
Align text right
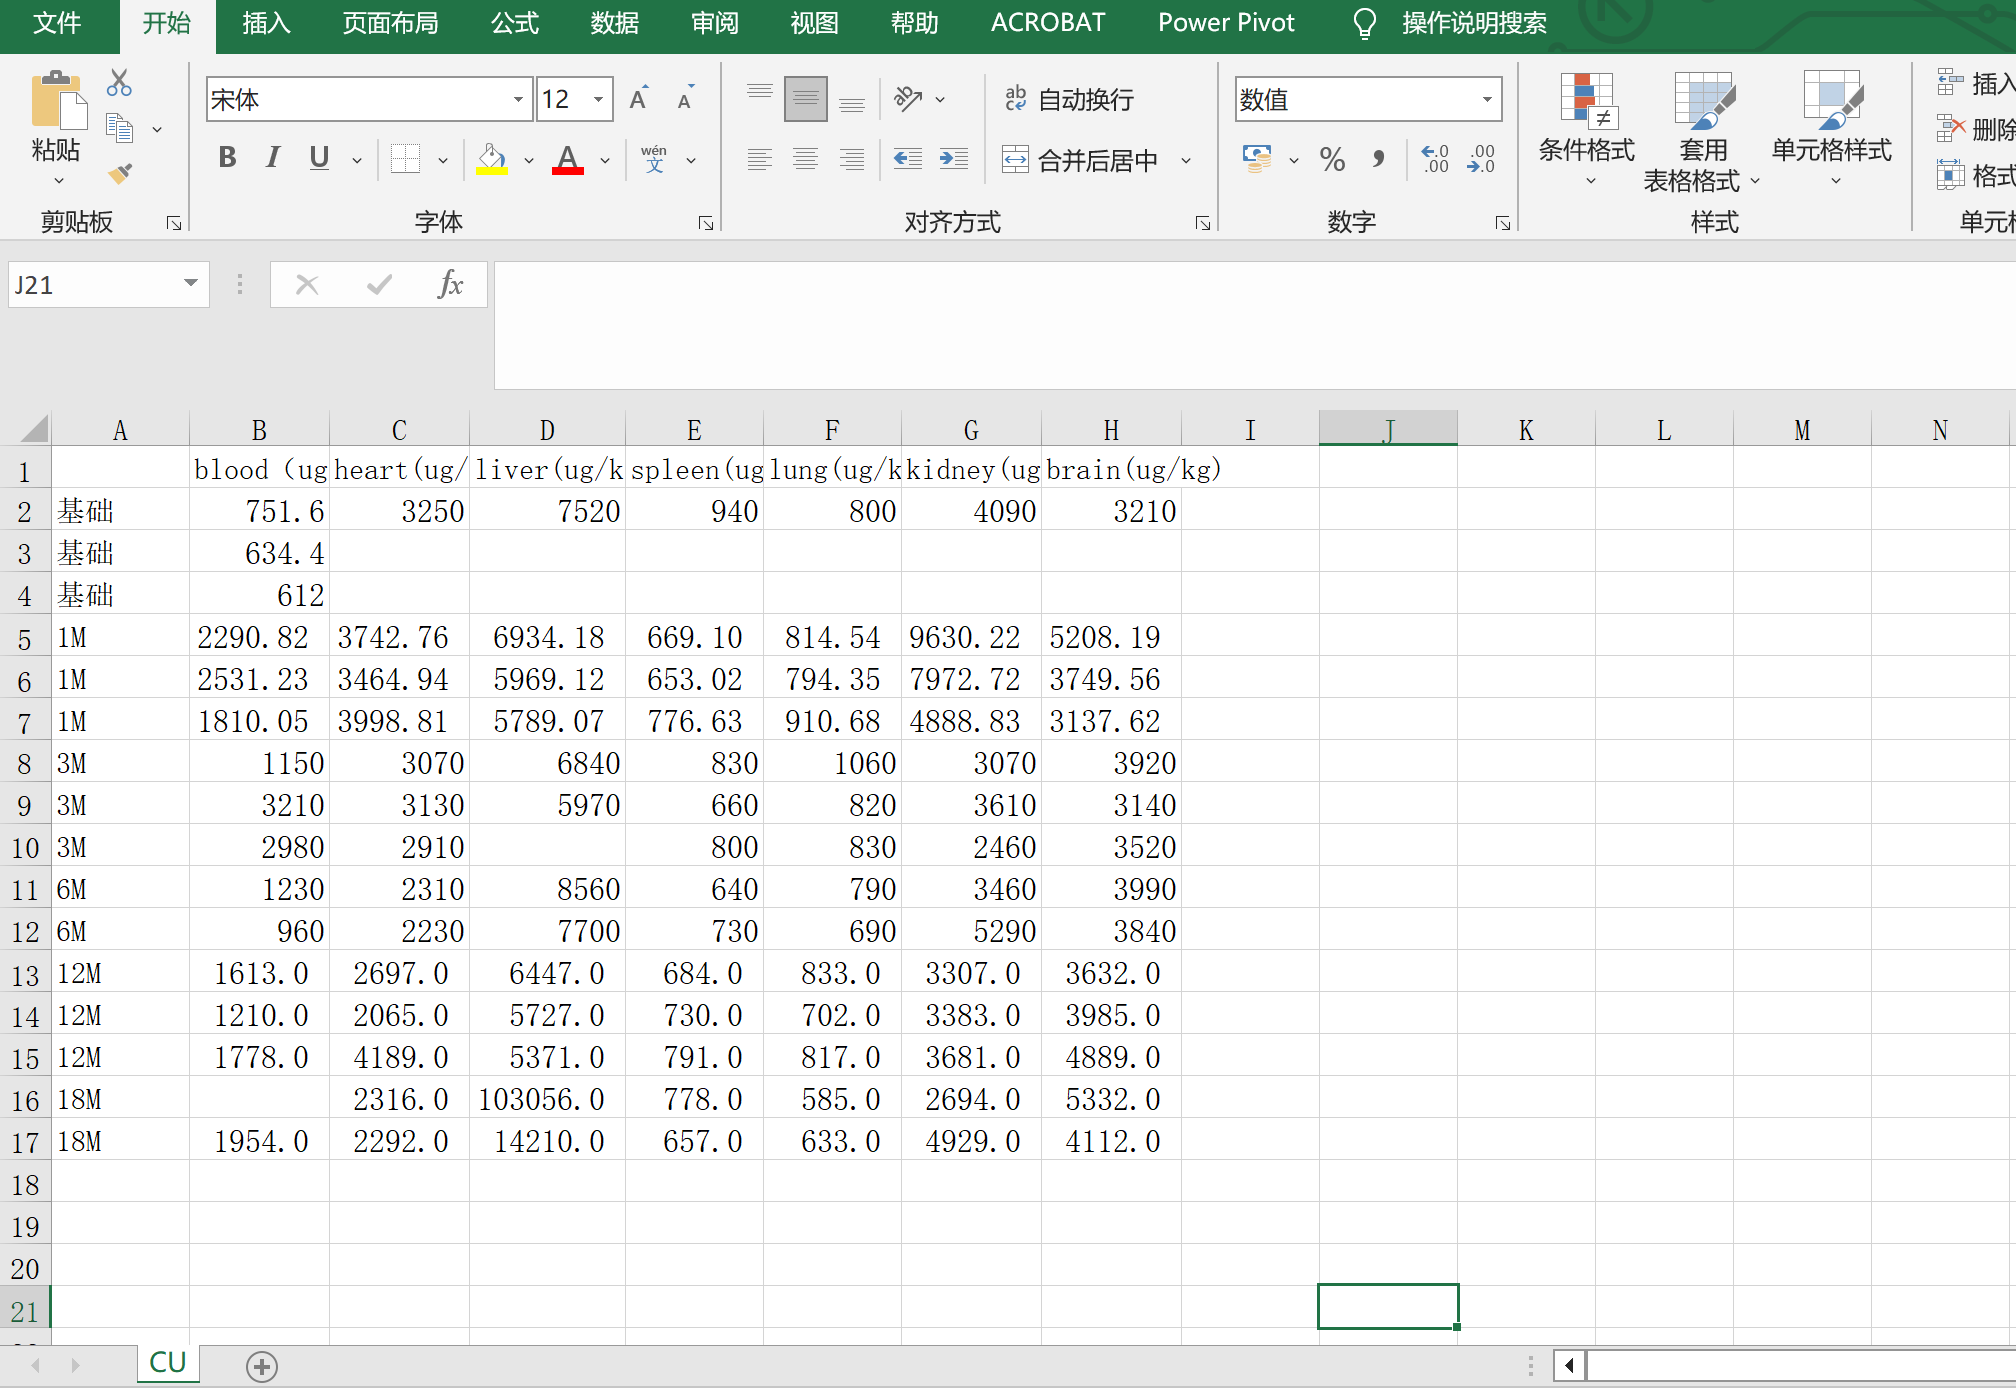852,159
